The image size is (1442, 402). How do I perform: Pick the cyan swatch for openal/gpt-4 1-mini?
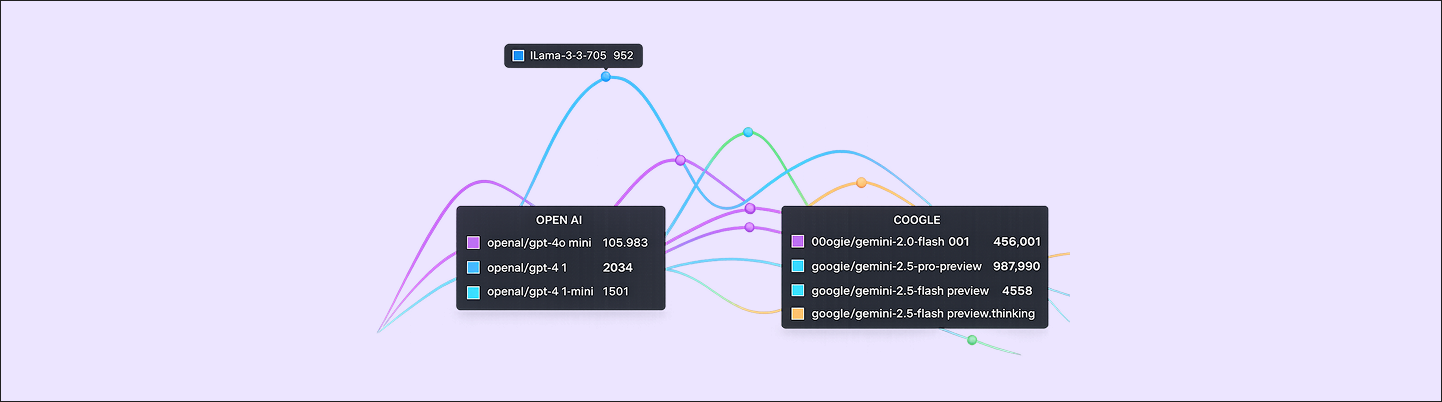(474, 292)
